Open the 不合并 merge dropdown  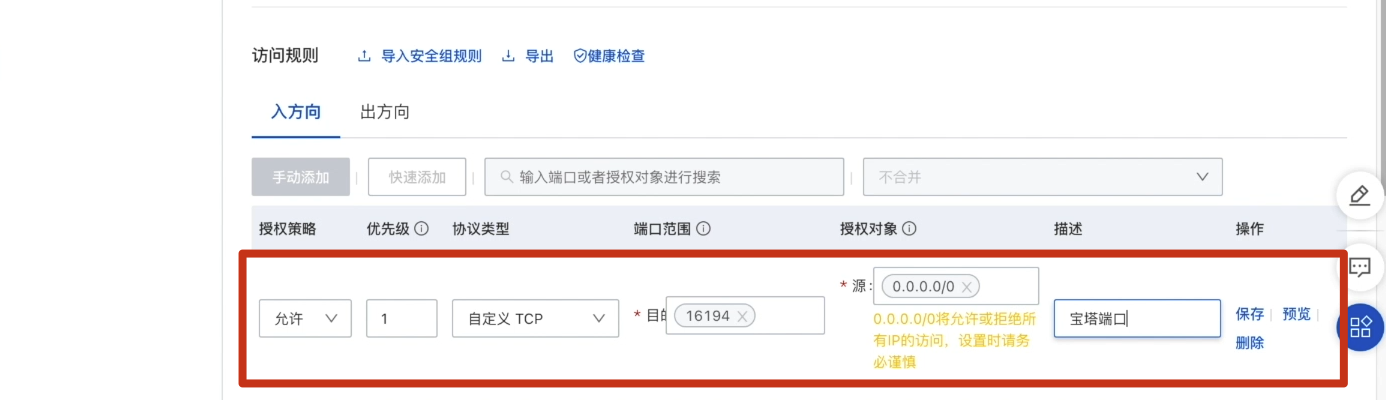pos(1043,177)
